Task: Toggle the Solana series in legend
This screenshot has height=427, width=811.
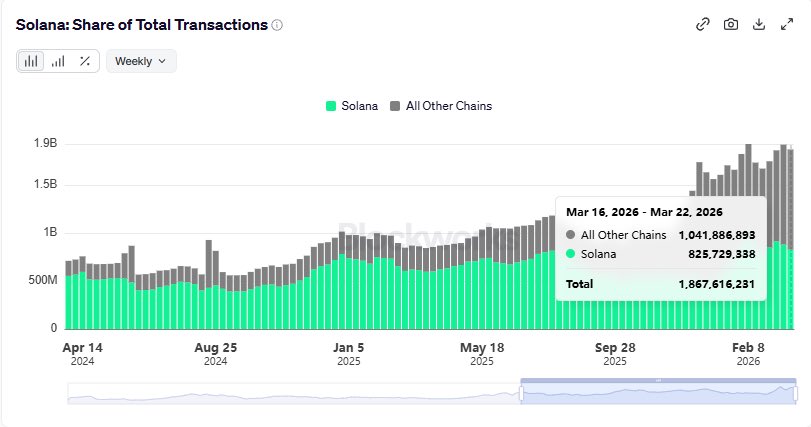Action: point(360,106)
